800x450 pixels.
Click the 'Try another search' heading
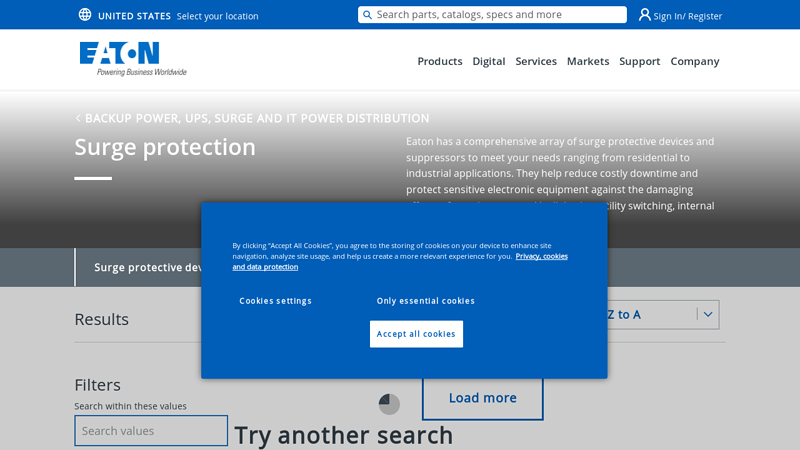pyautogui.click(x=344, y=435)
